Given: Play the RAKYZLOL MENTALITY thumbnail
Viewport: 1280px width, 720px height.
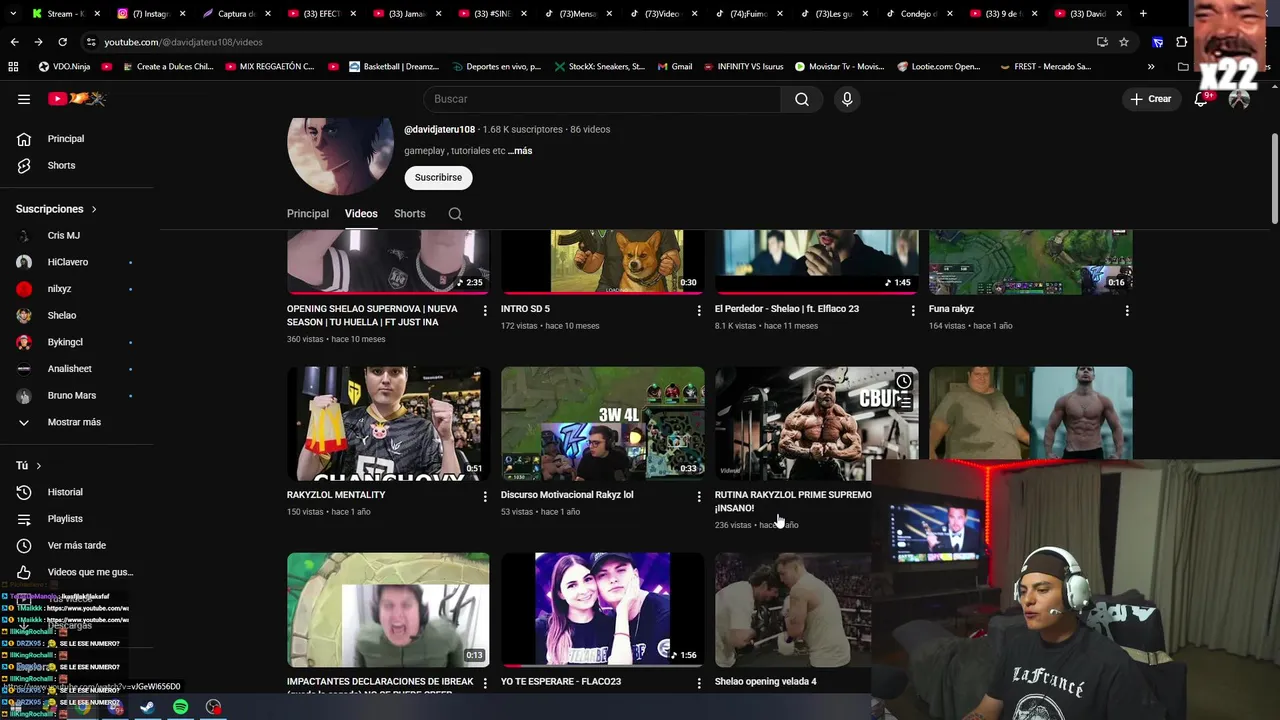Looking at the screenshot, I should pyautogui.click(x=388, y=423).
